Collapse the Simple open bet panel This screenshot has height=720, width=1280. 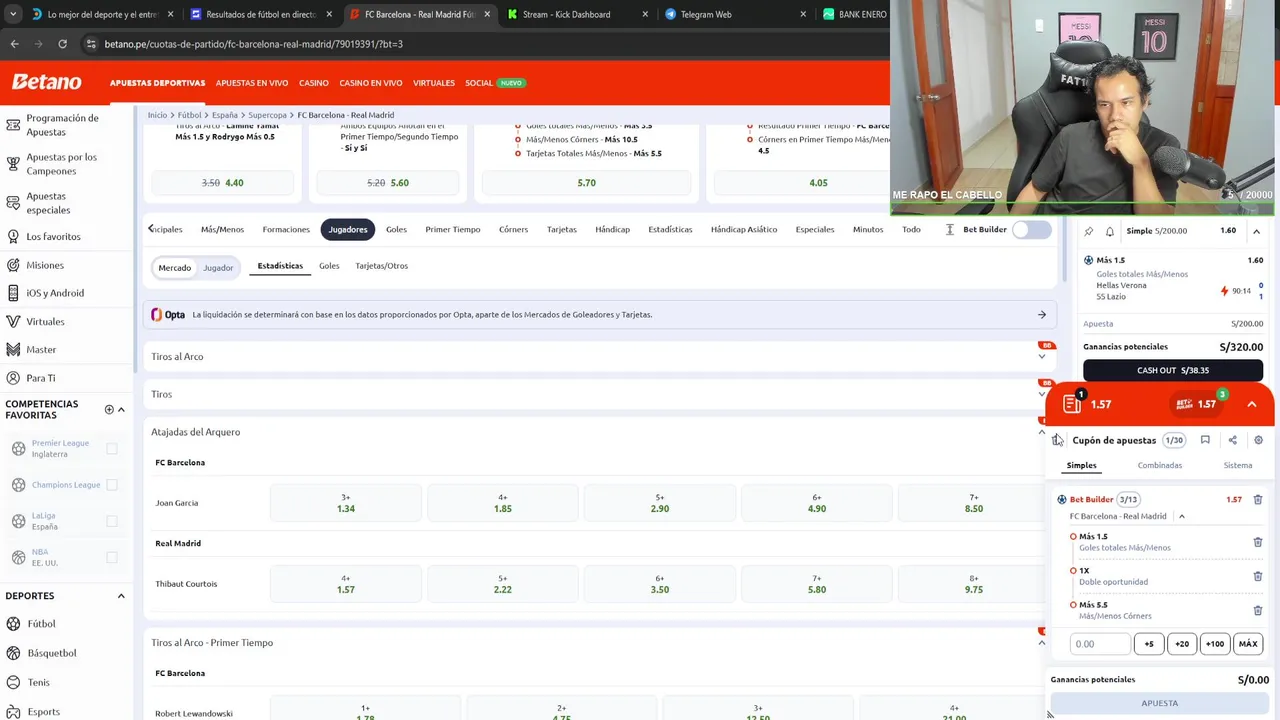(1256, 231)
